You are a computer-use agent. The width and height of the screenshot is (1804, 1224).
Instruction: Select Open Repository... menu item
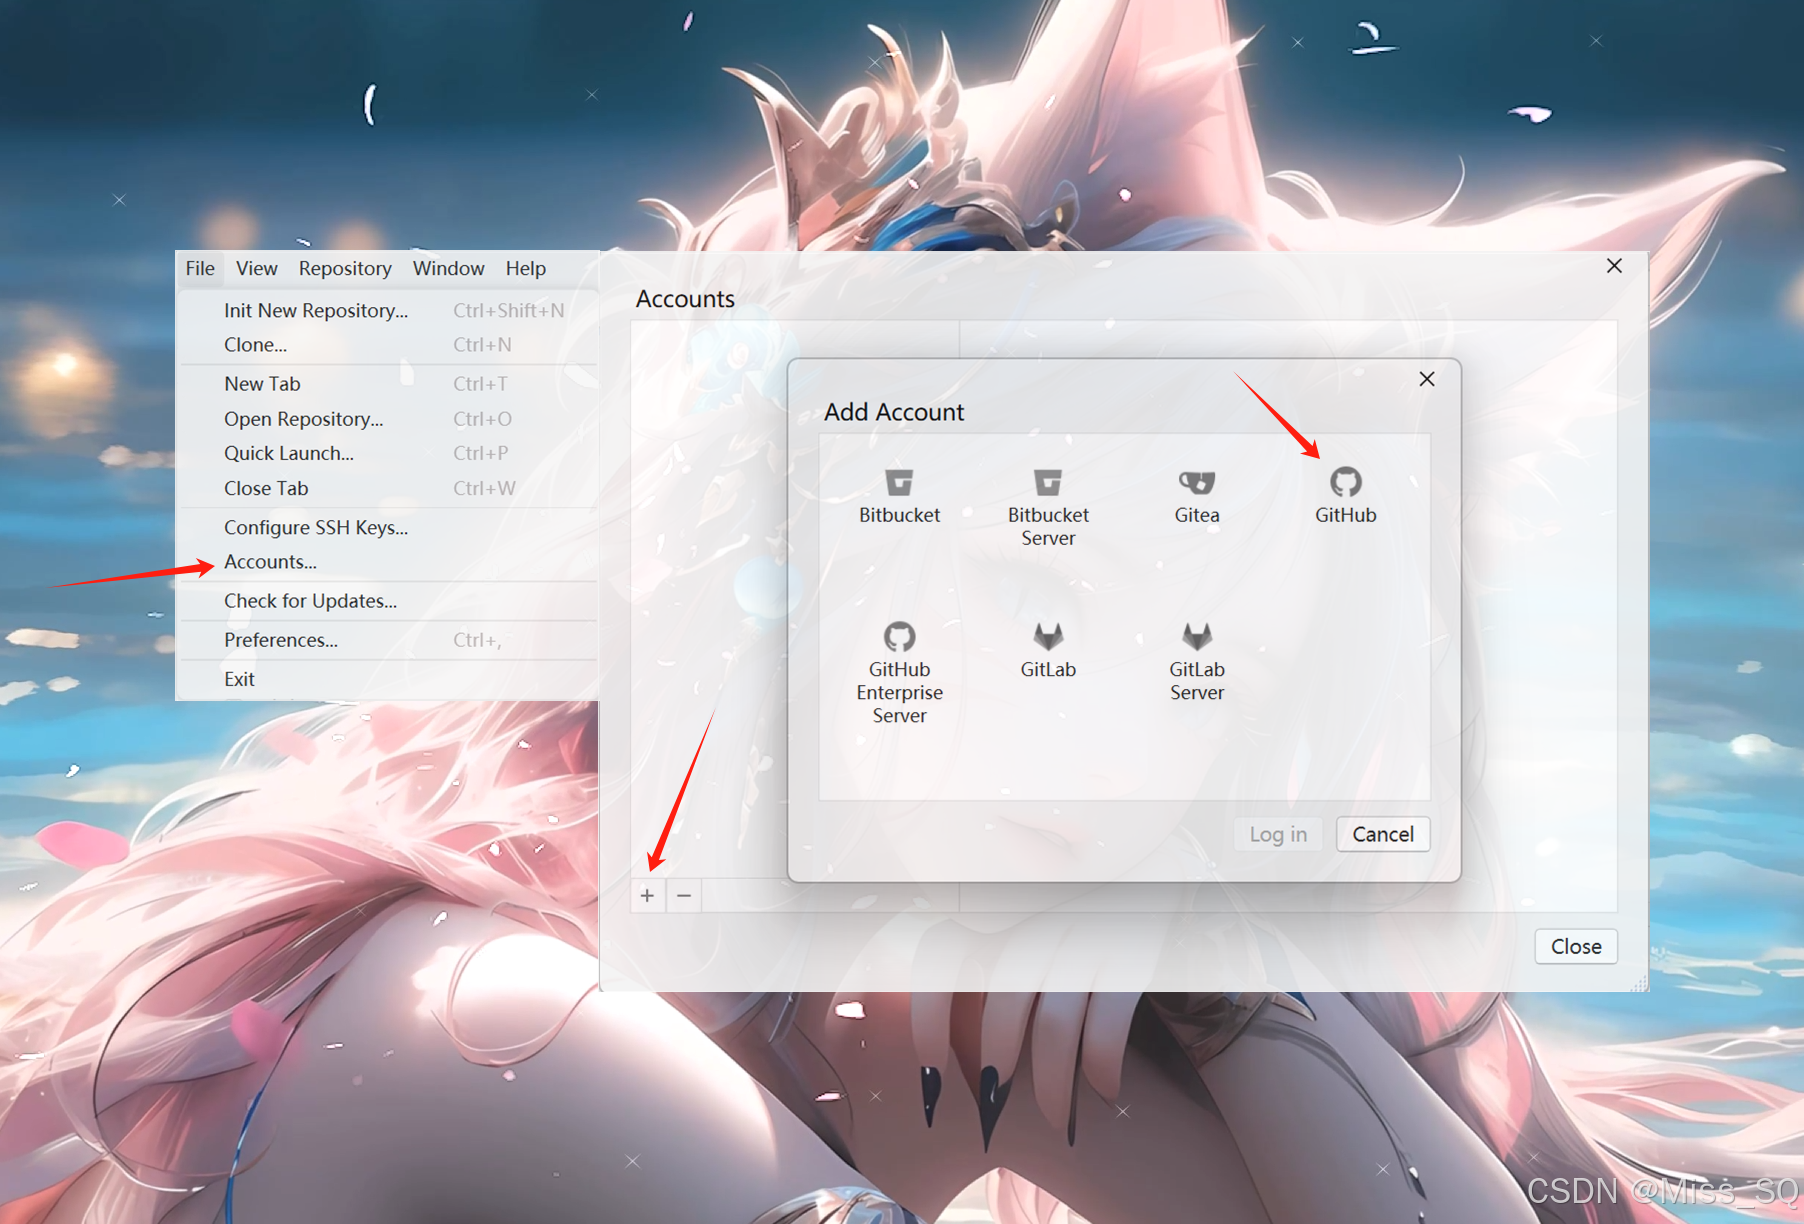coord(388,419)
